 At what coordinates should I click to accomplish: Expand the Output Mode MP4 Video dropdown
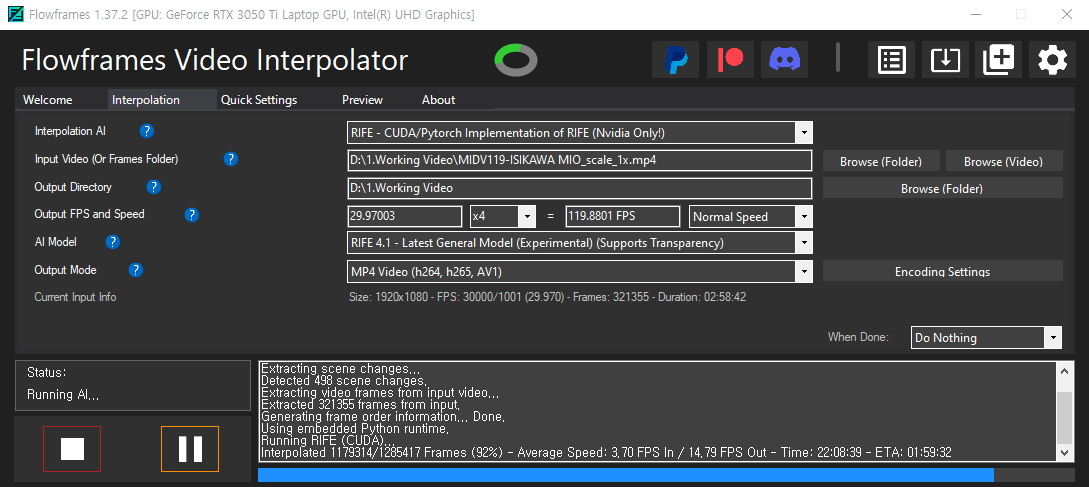804,271
